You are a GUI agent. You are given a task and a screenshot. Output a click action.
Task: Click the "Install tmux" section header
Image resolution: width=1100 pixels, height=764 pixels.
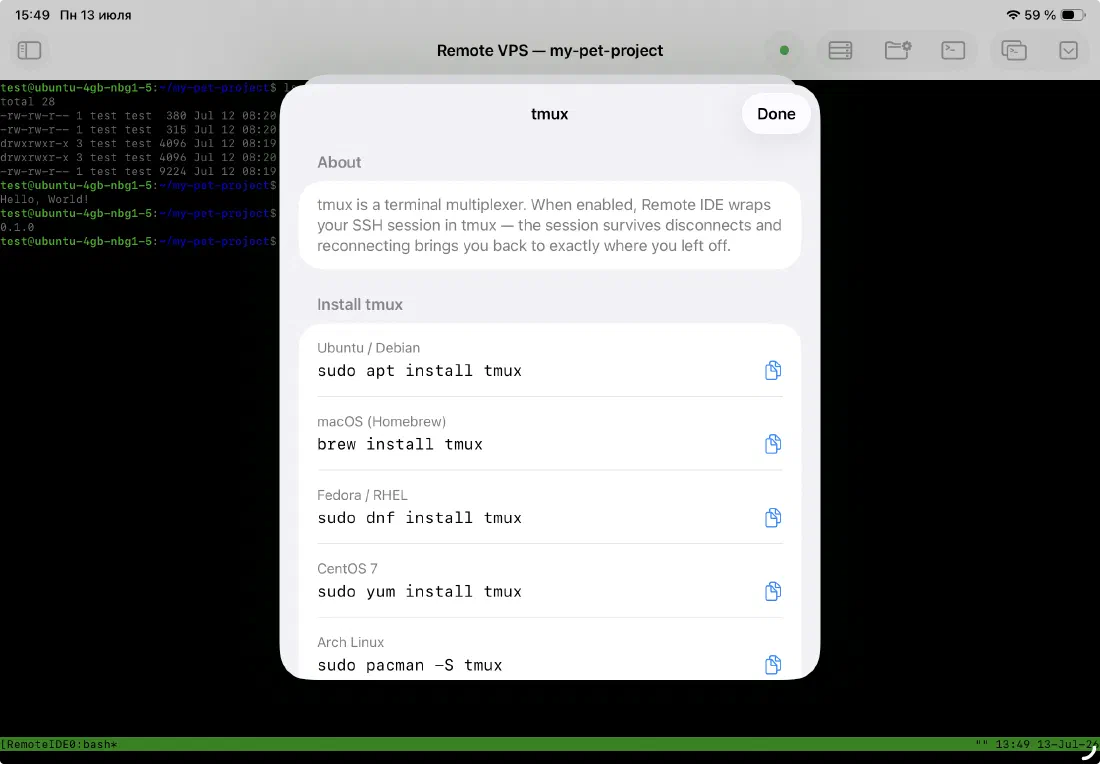pyautogui.click(x=360, y=304)
